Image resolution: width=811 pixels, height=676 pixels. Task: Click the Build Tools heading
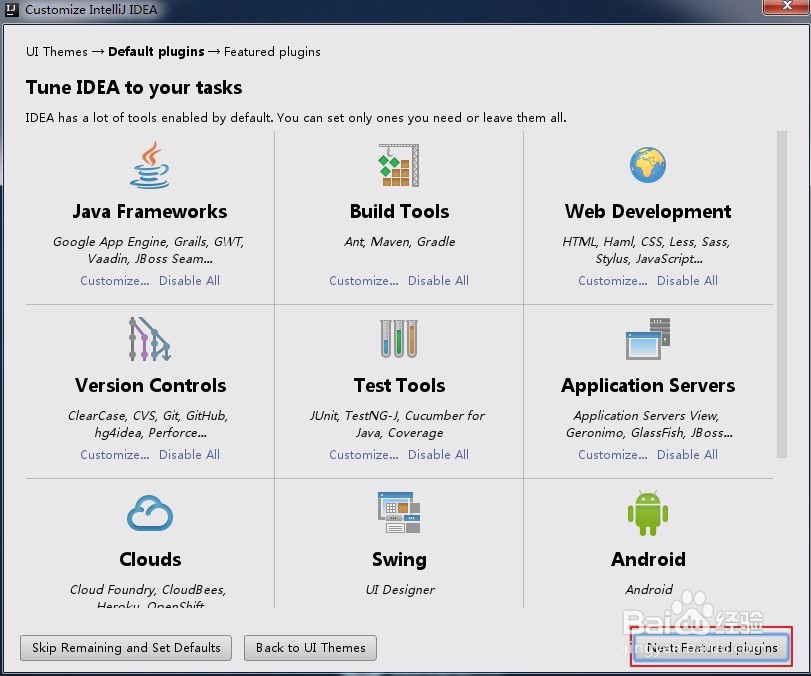[399, 212]
